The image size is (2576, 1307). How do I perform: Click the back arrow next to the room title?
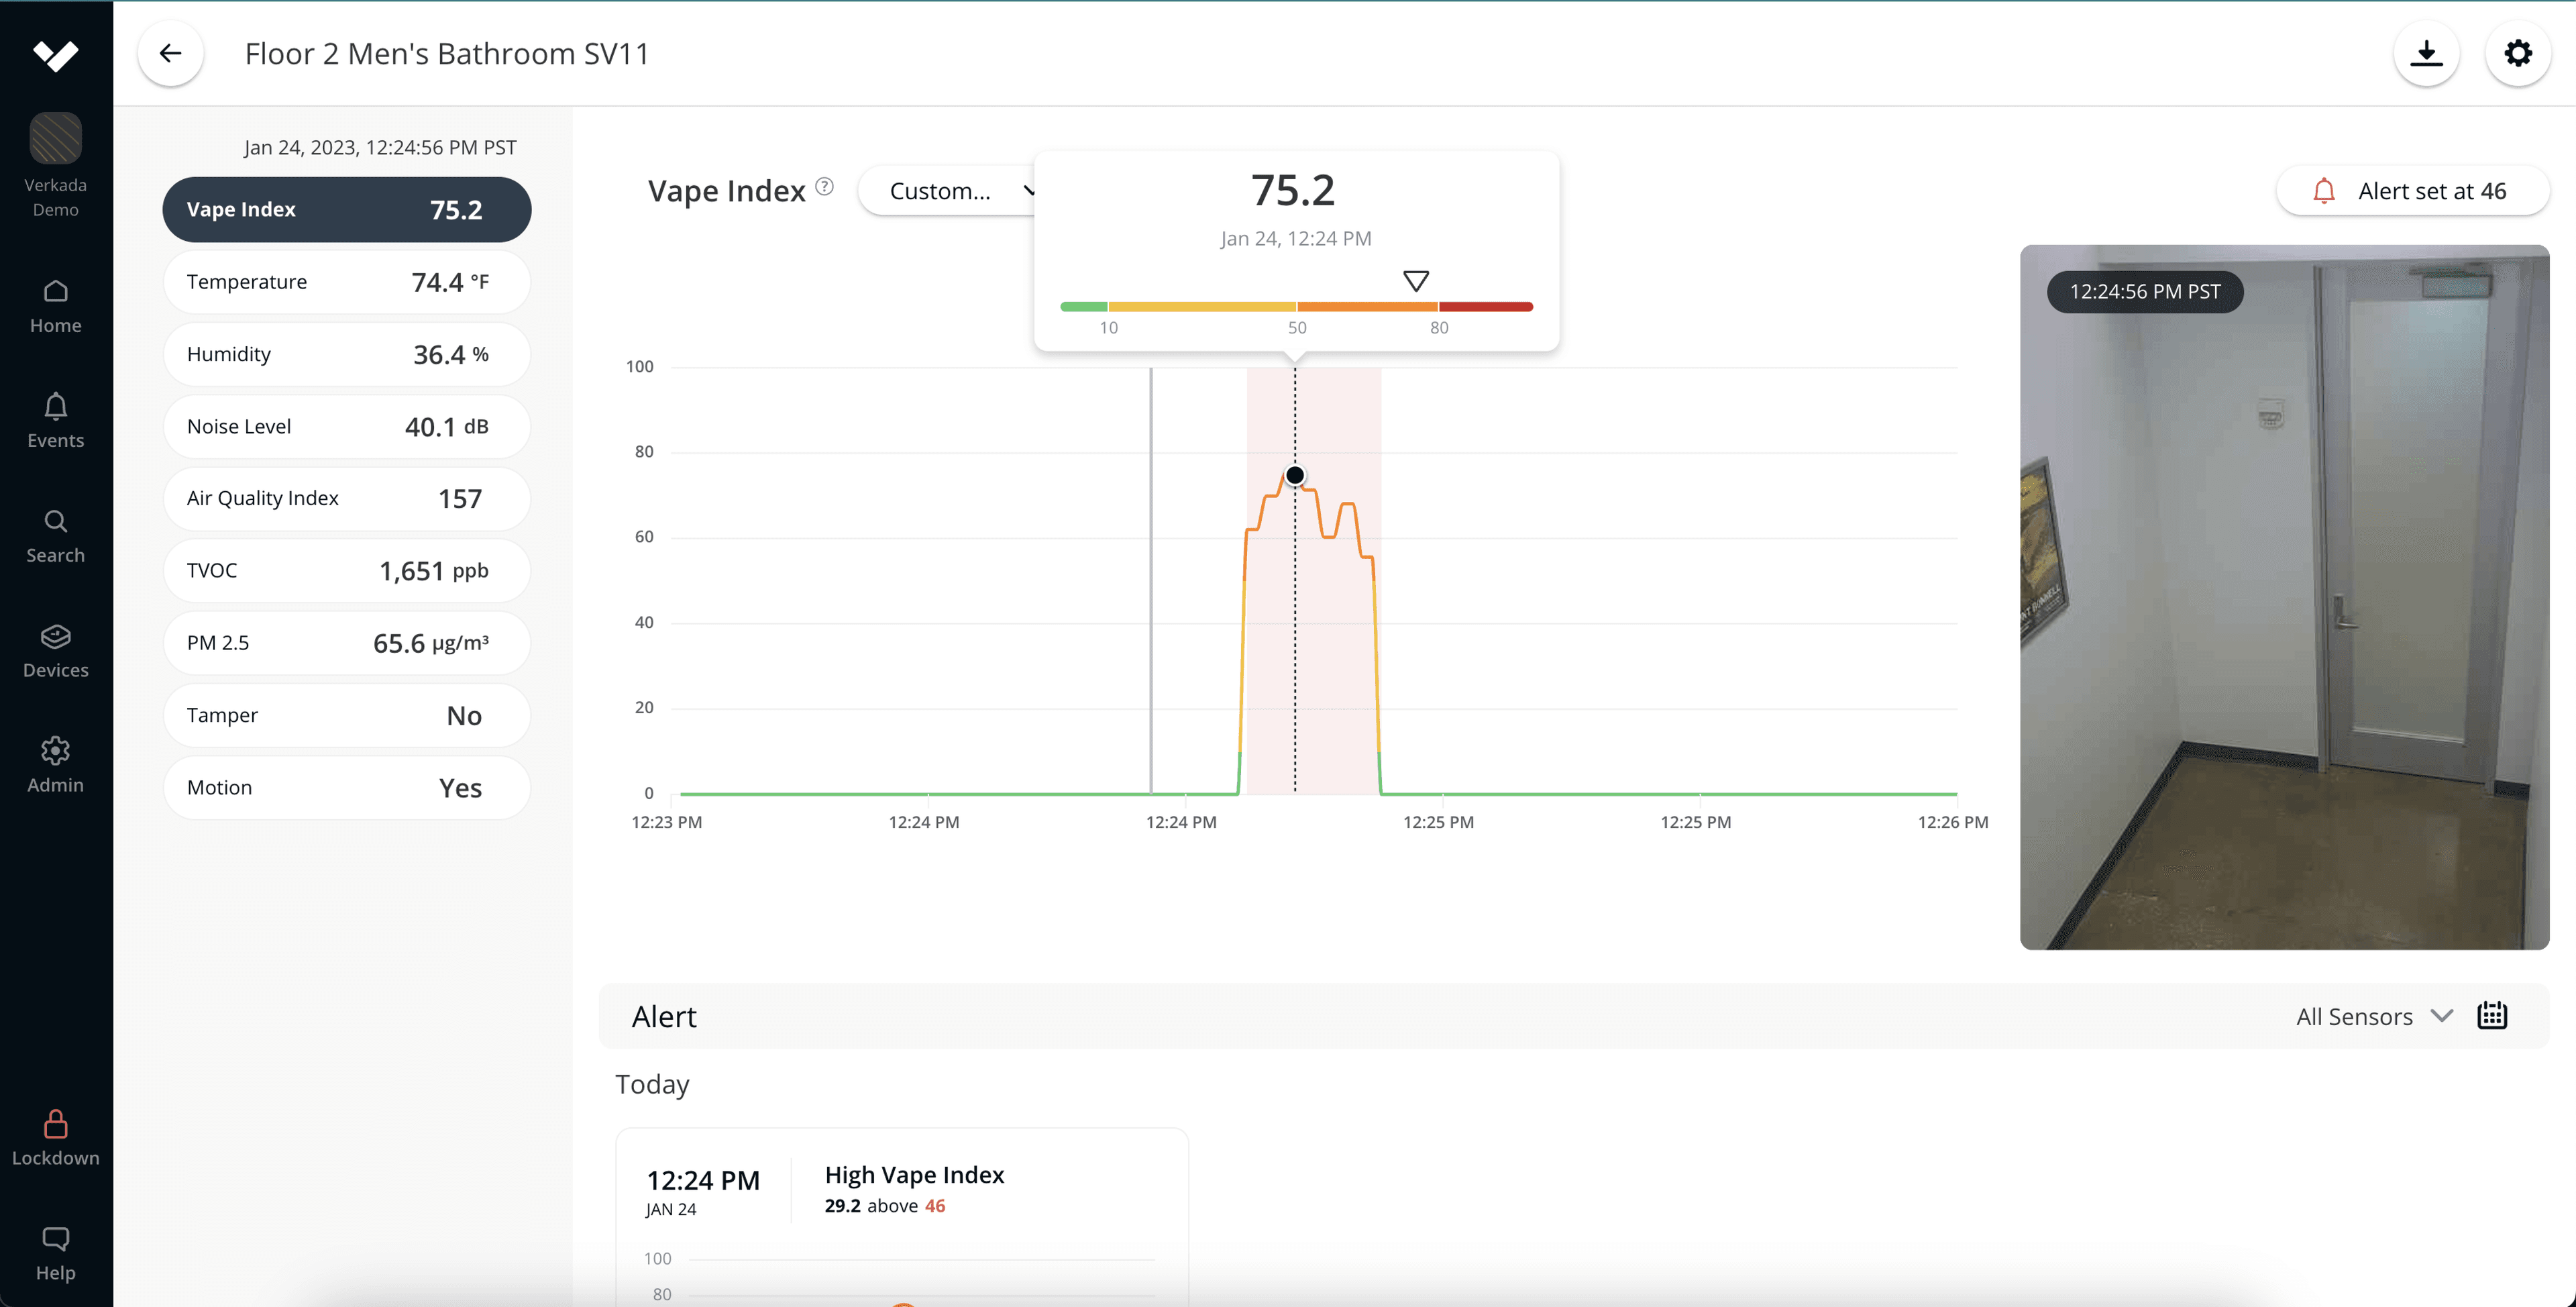pyautogui.click(x=170, y=53)
